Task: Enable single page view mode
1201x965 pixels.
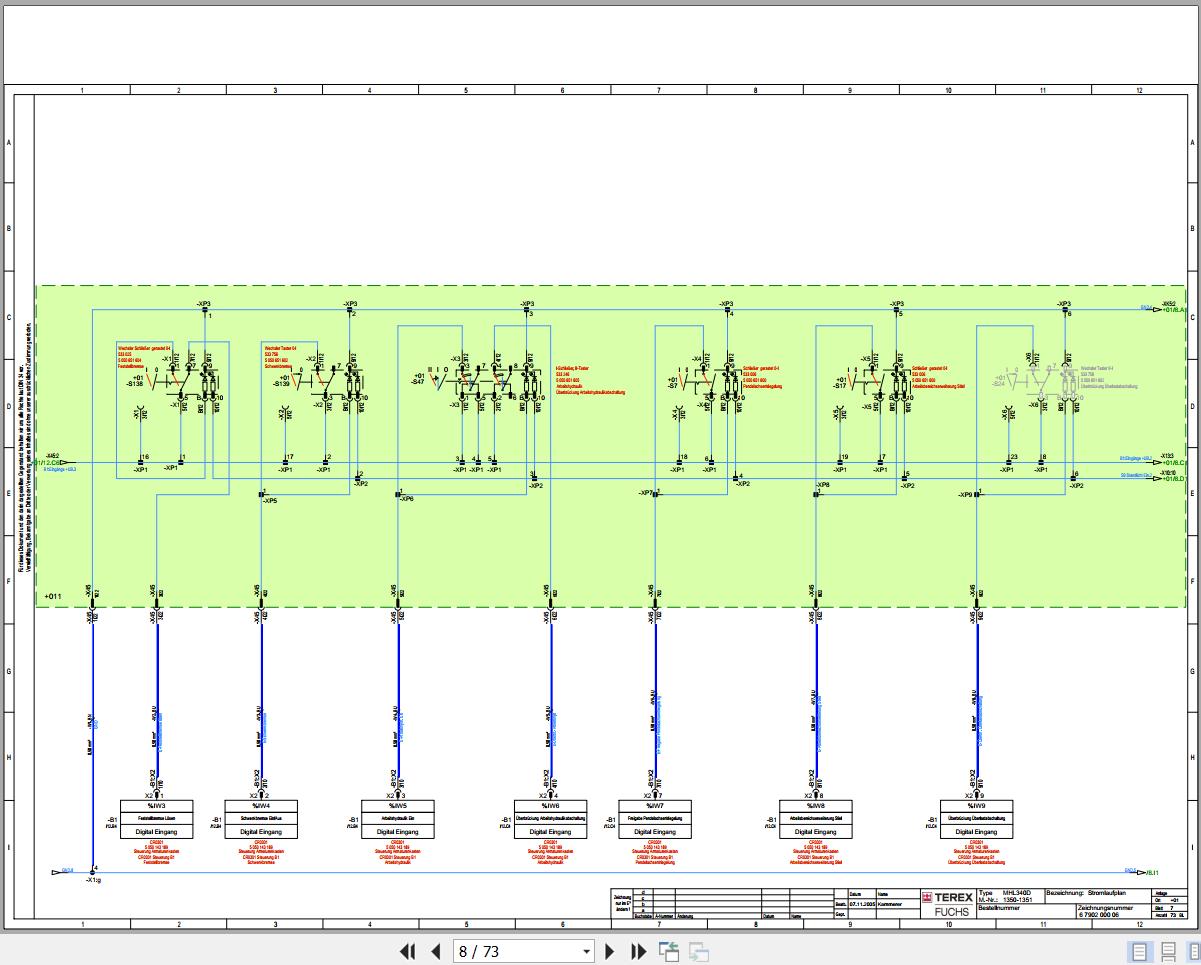Action: coord(1139,951)
